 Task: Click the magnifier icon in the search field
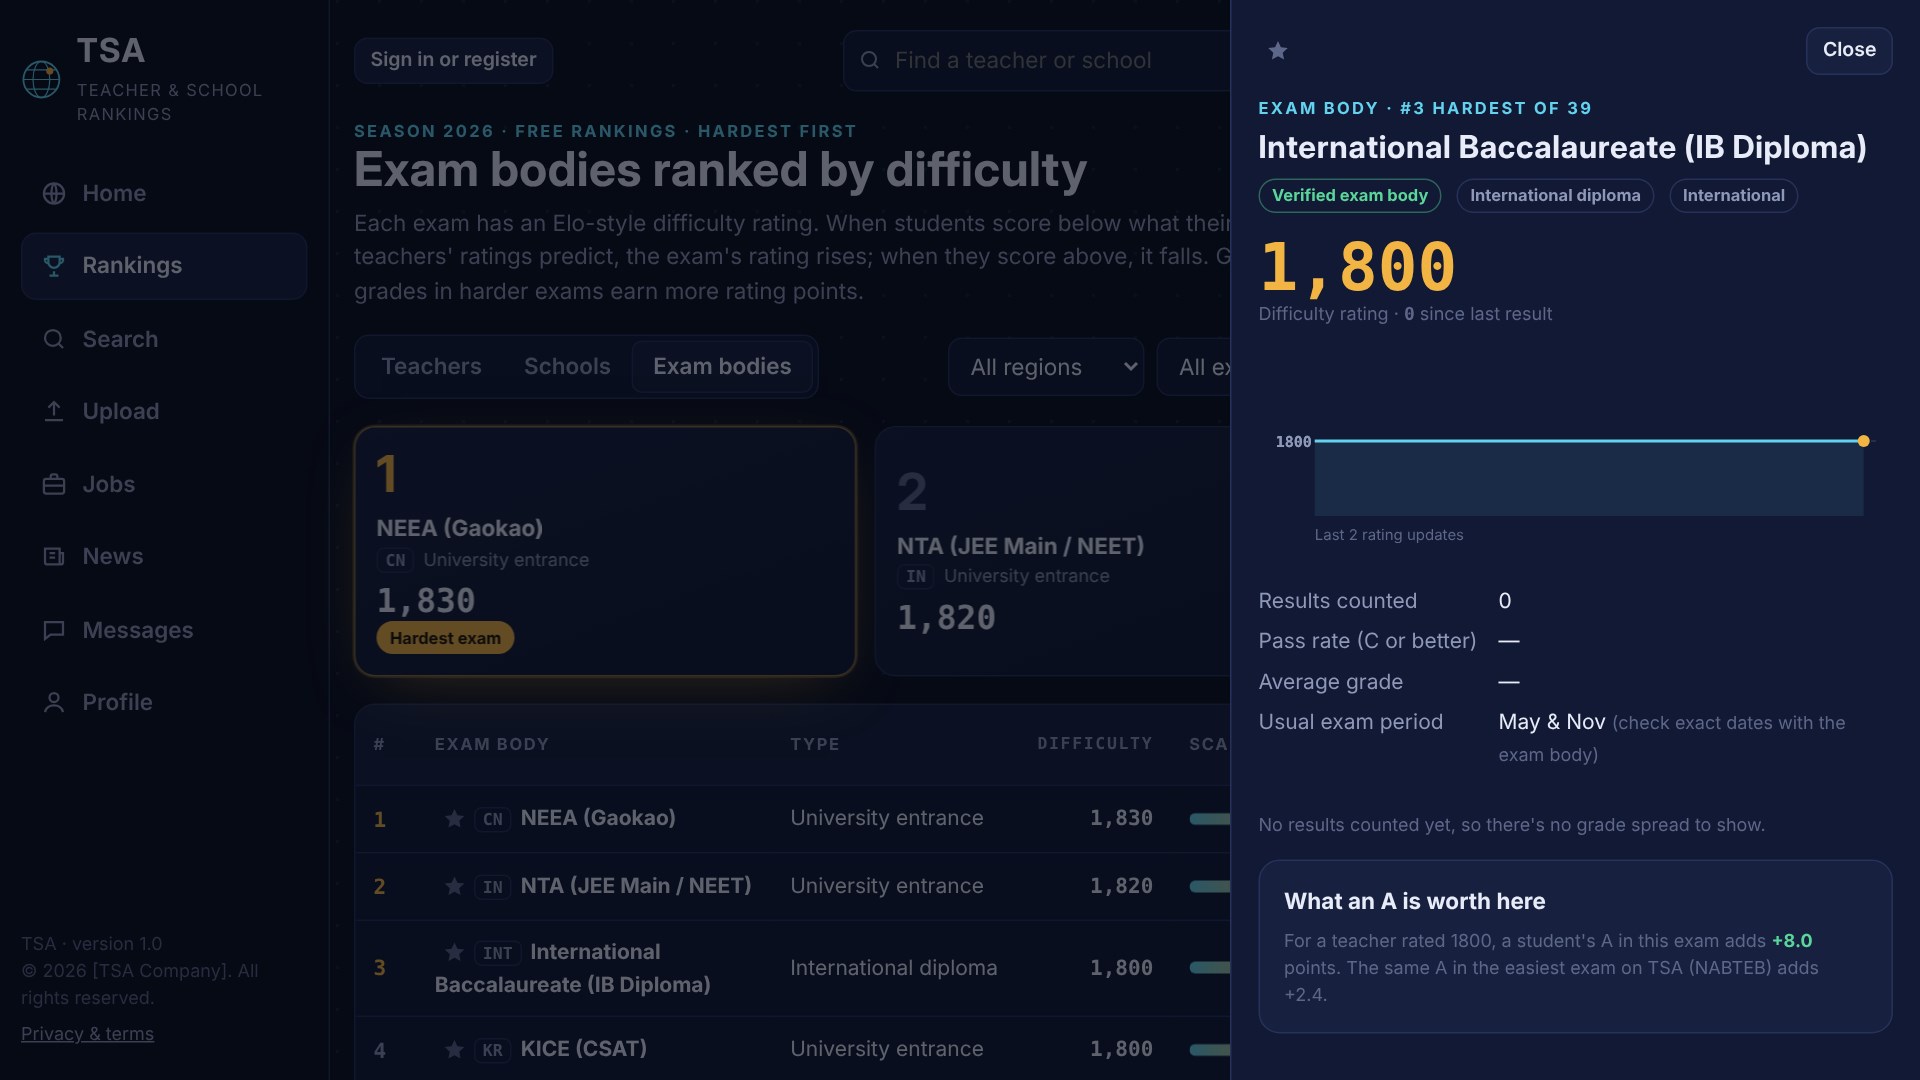[x=870, y=60]
